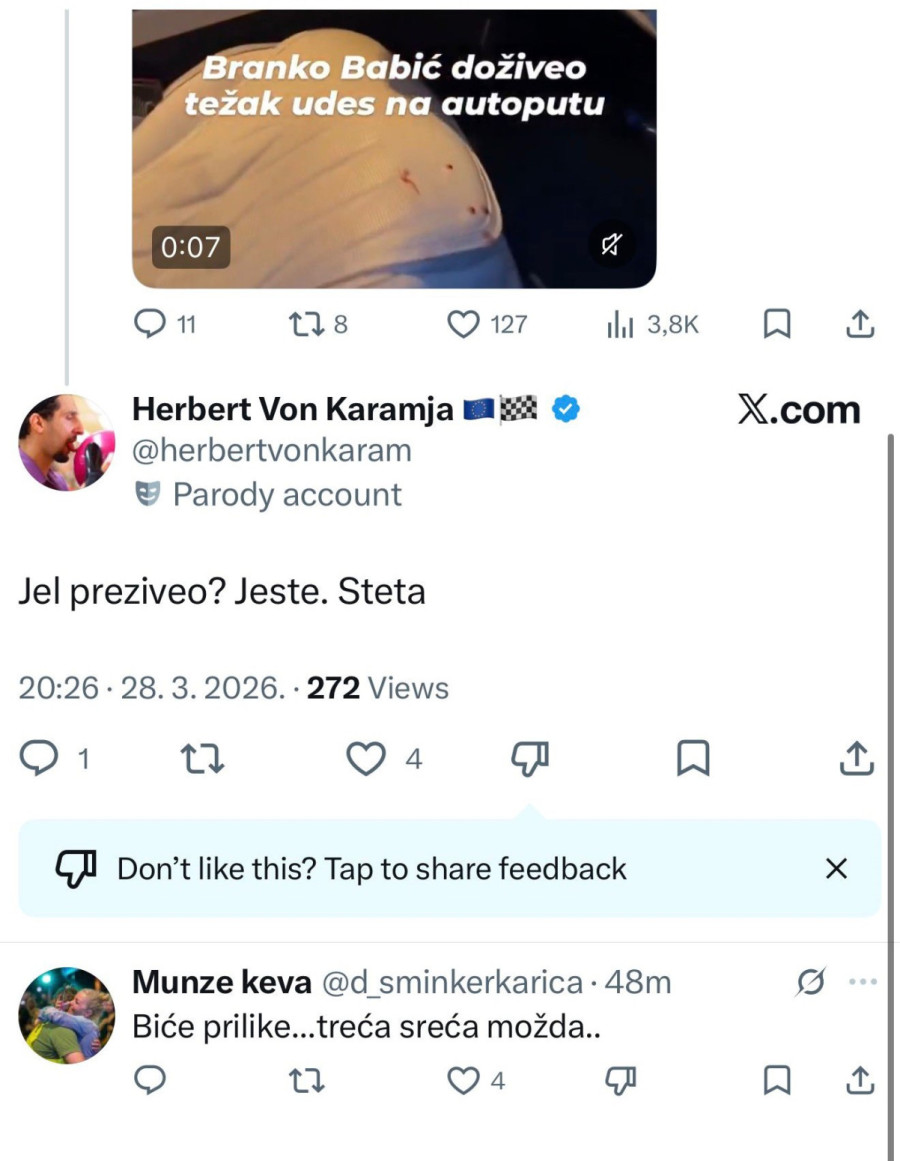The width and height of the screenshot is (900, 1161).
Task: Open Herbert Von Karamja profile picture
Action: point(66,443)
